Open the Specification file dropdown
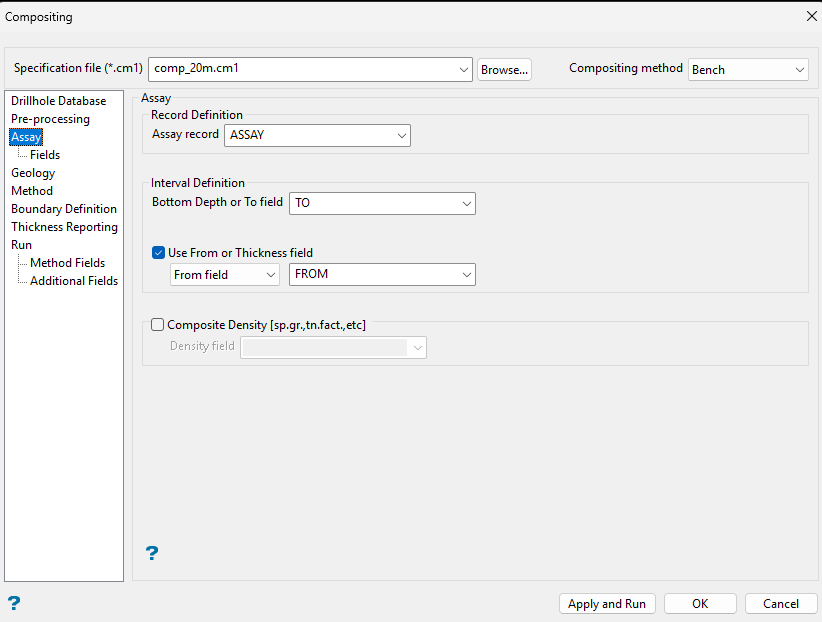The image size is (822, 622). (463, 70)
